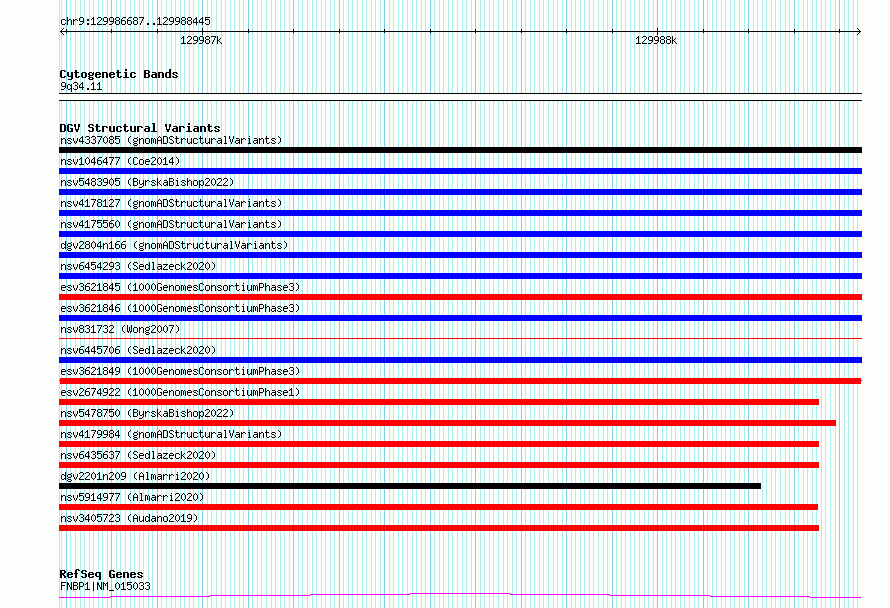Open nsv6454293 (Sedlazeck2020) label
The image size is (890, 608).
pos(138,266)
